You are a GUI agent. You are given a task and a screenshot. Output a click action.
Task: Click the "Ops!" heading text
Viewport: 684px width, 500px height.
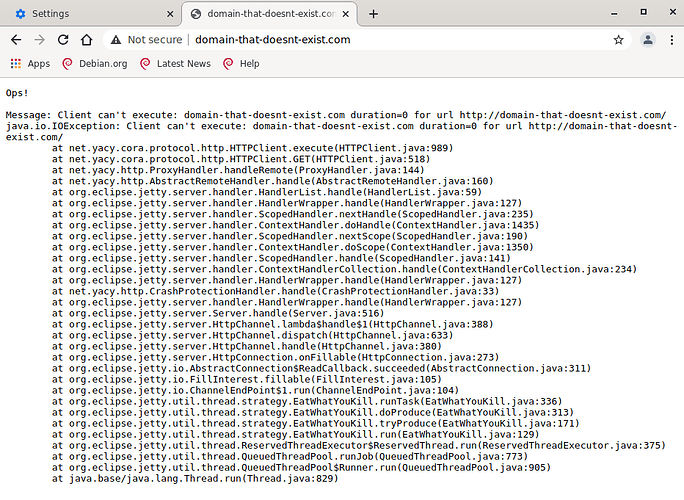point(17,93)
